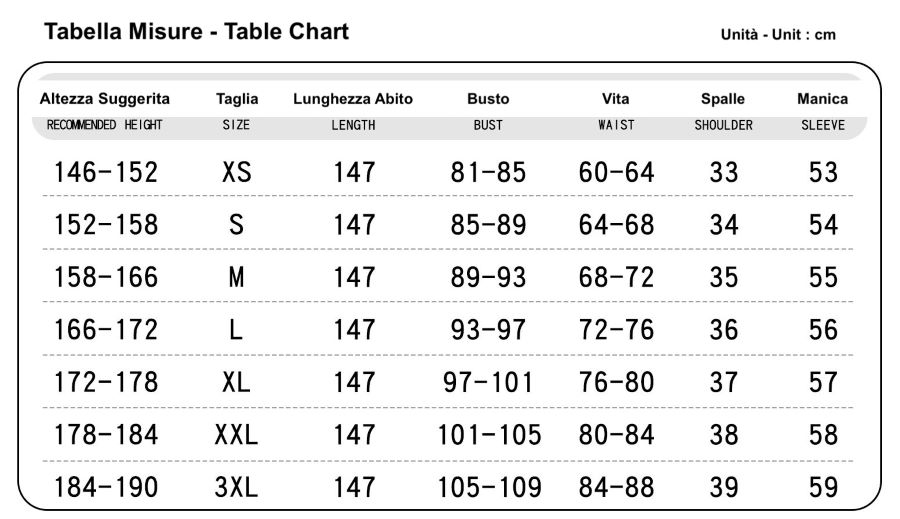This screenshot has width=900, height=519.
Task: Click the shoulder value 35 cell
Action: coord(723,277)
